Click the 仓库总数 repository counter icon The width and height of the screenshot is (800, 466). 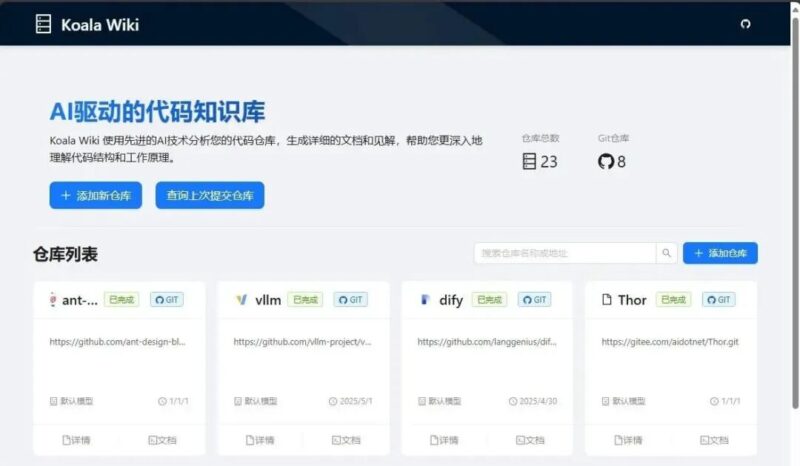530,162
